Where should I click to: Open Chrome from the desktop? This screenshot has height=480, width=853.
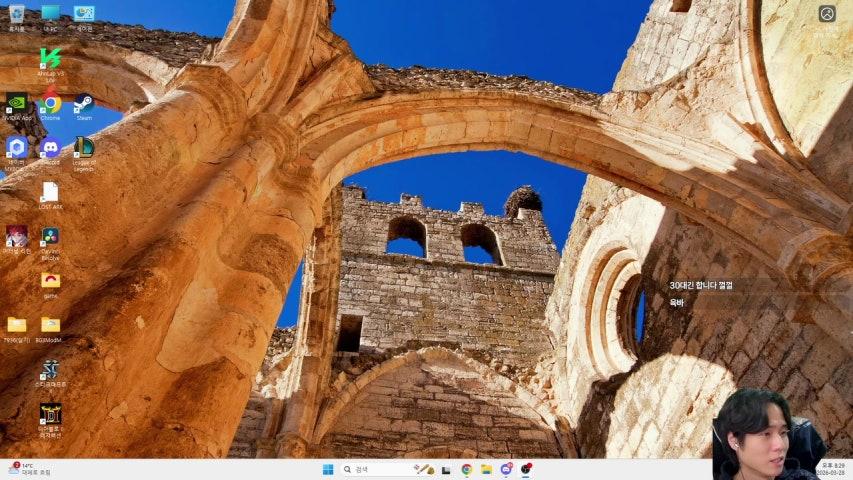pyautogui.click(x=50, y=103)
